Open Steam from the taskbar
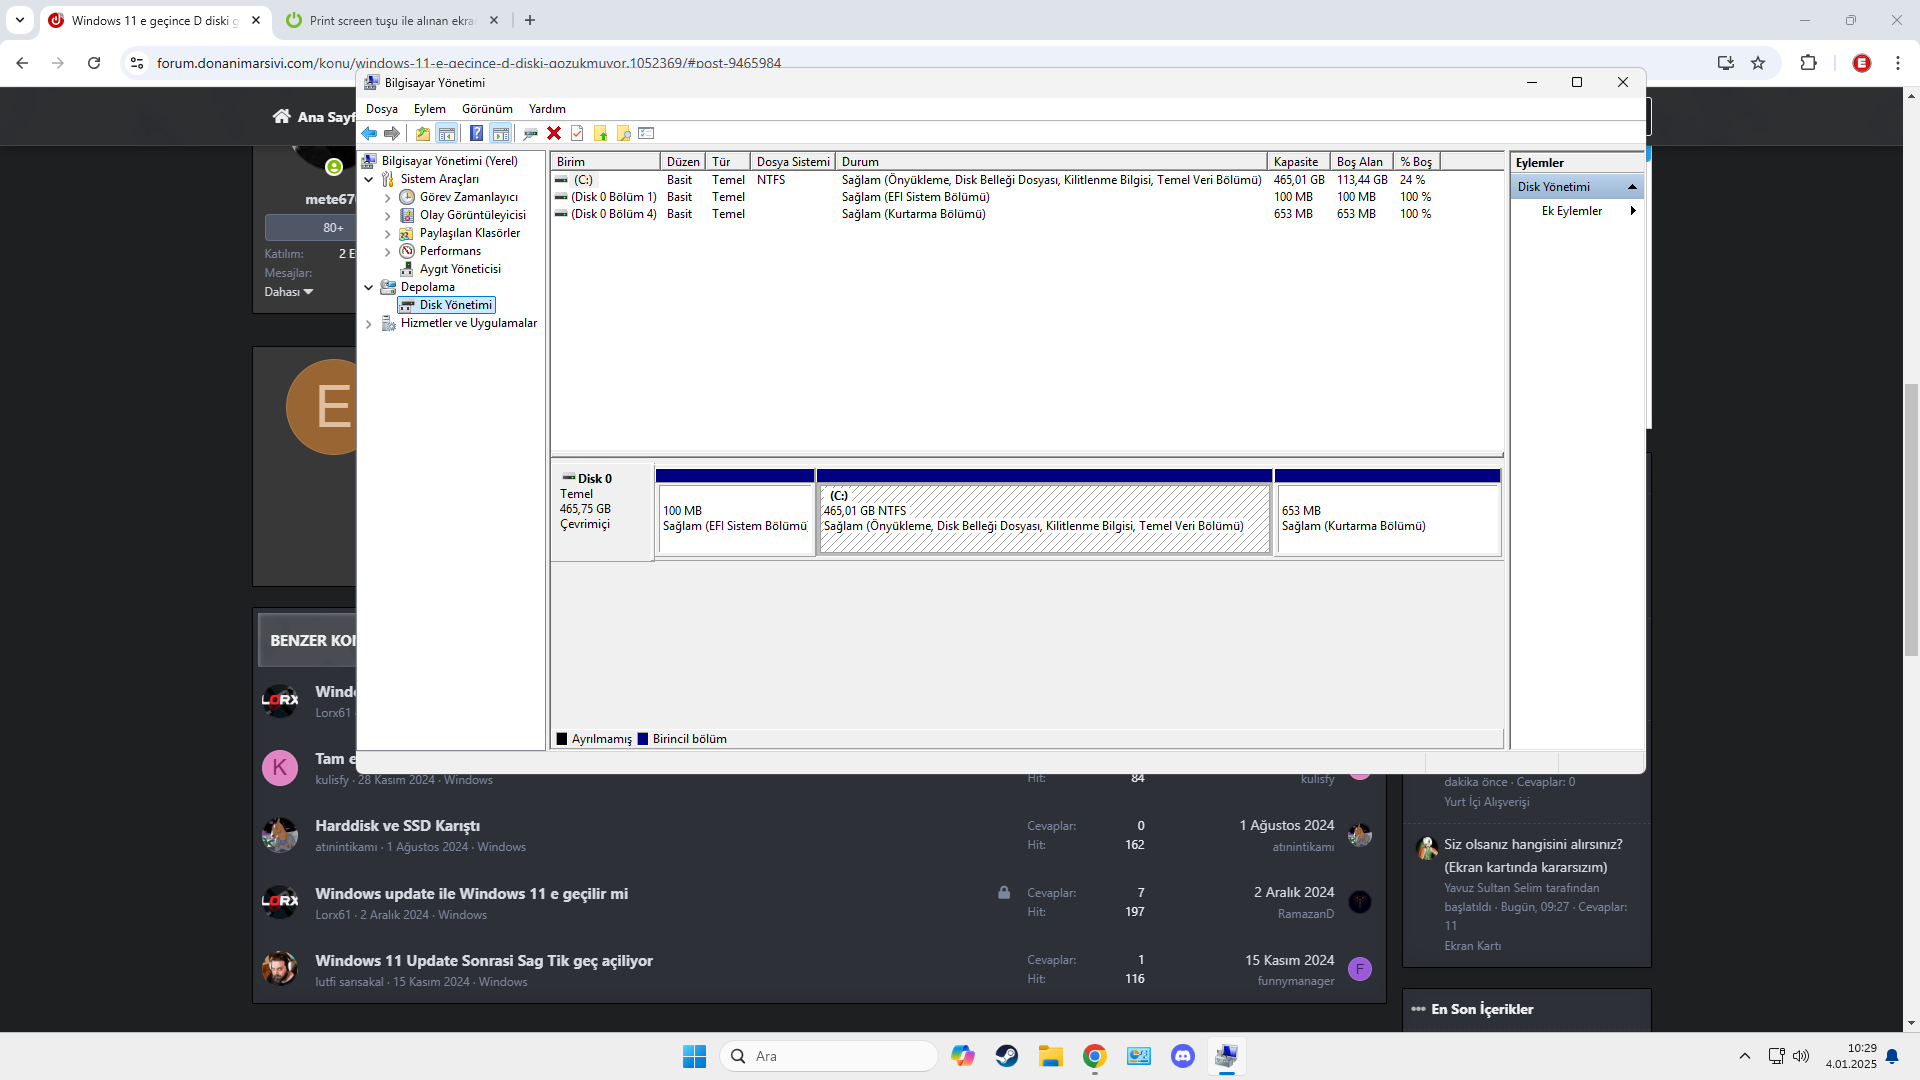This screenshot has width=1920, height=1080. (1006, 1056)
